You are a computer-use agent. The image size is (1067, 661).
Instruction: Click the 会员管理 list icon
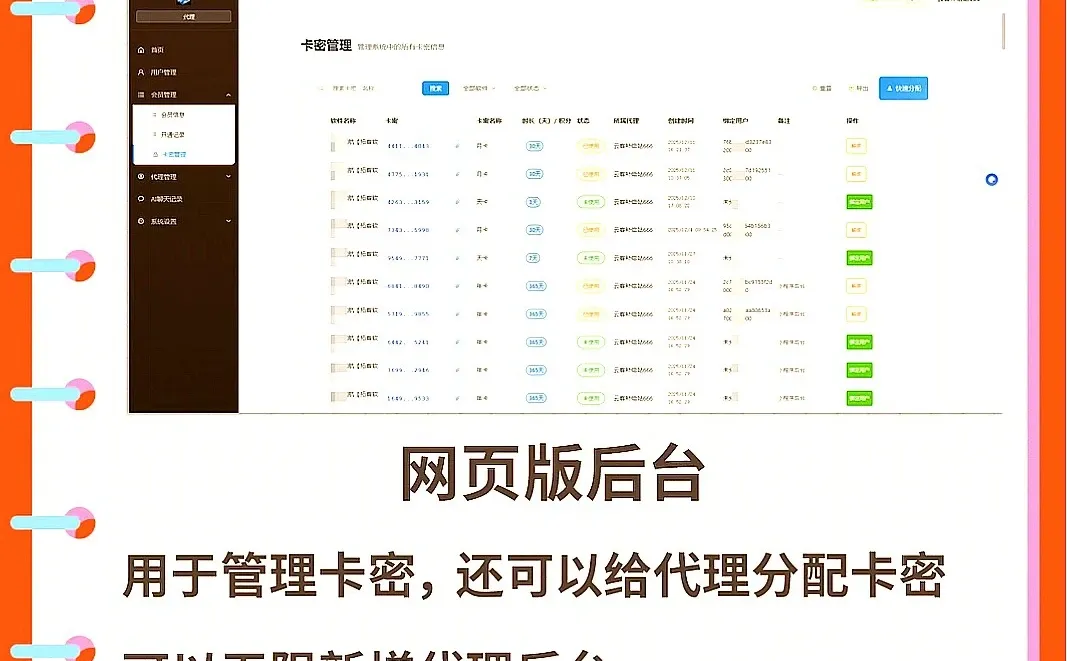coord(142,93)
